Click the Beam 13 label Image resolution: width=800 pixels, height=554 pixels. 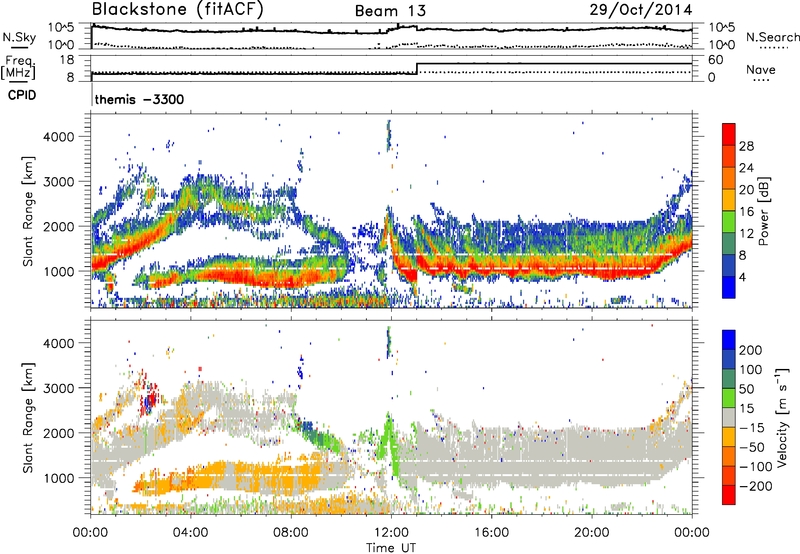pos(390,11)
